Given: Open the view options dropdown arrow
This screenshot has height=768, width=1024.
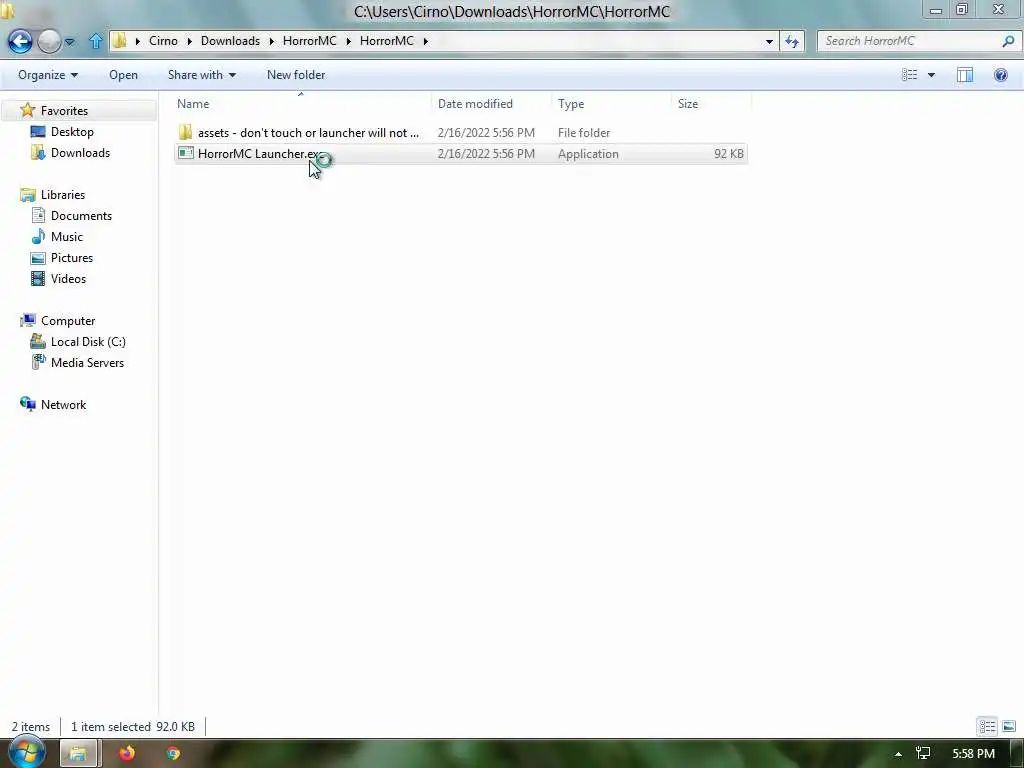Looking at the screenshot, I should tap(931, 75).
